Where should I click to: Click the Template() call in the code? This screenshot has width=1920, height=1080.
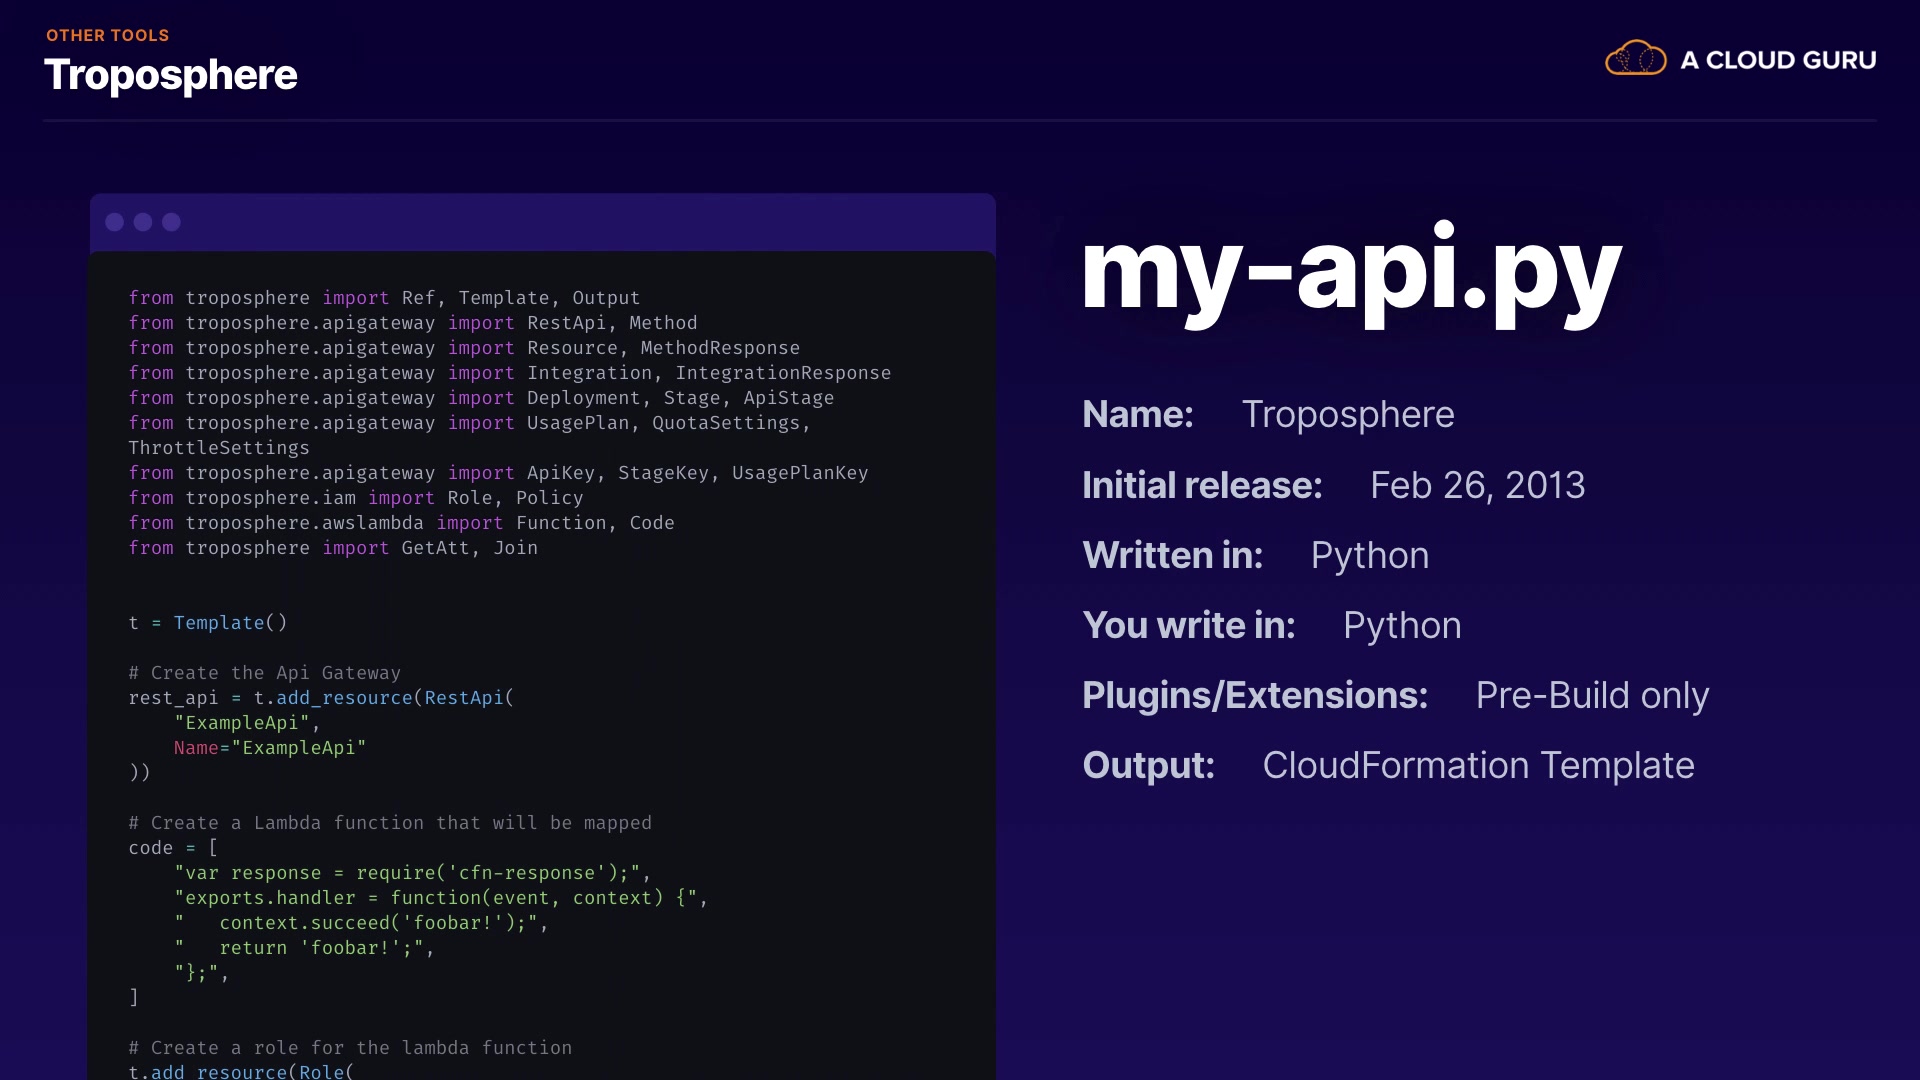pyautogui.click(x=230, y=623)
